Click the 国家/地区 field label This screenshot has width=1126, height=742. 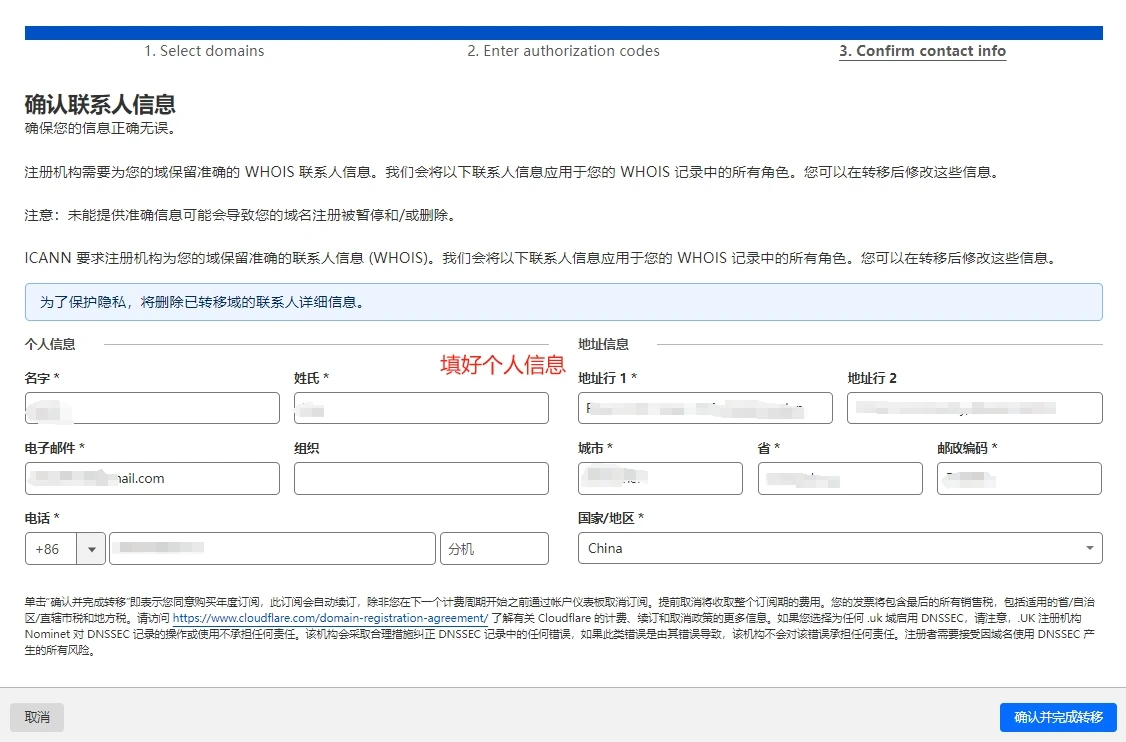[x=610, y=518]
